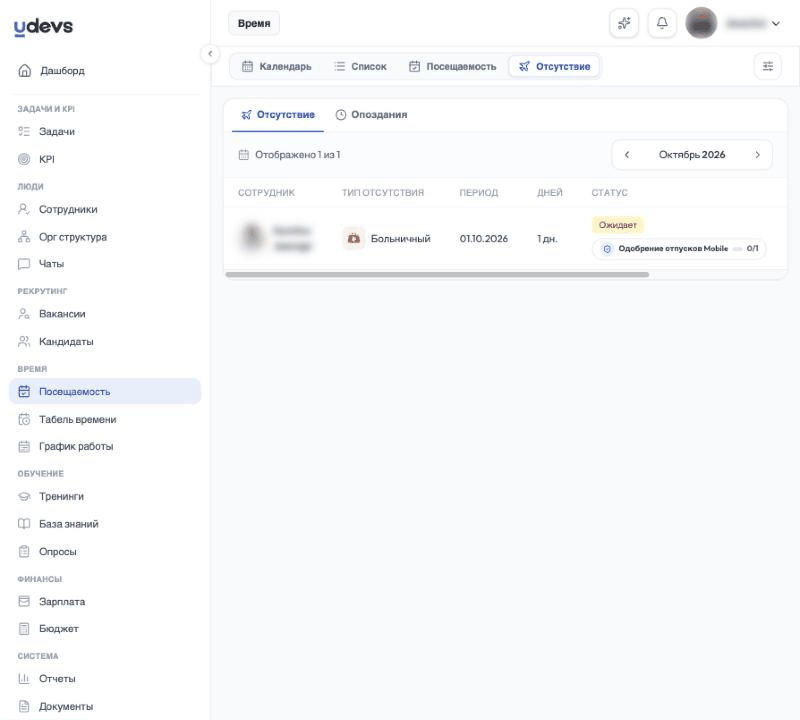Expand the user profile dropdown arrow
Image resolution: width=800 pixels, height=720 pixels.
(x=776, y=23)
